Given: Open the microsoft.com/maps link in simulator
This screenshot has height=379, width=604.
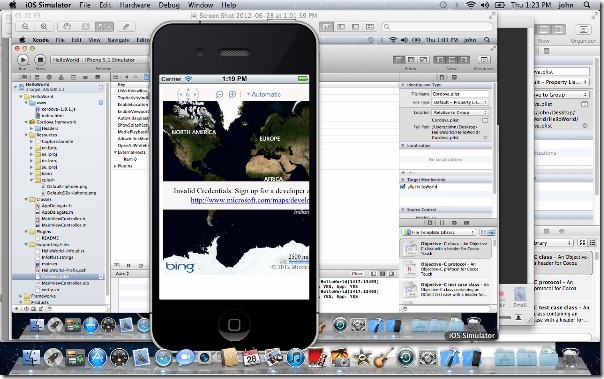Looking at the screenshot, I should coord(250,200).
